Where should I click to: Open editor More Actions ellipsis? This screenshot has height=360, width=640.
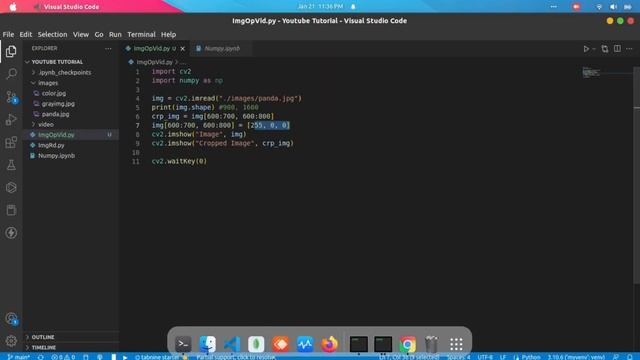coord(629,49)
